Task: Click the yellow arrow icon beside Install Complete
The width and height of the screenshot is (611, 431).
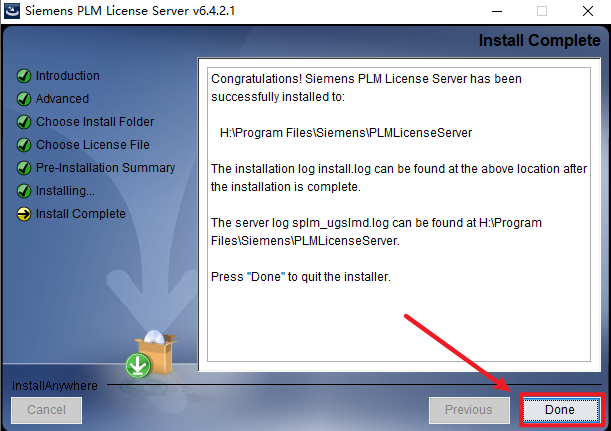Action: 24,214
